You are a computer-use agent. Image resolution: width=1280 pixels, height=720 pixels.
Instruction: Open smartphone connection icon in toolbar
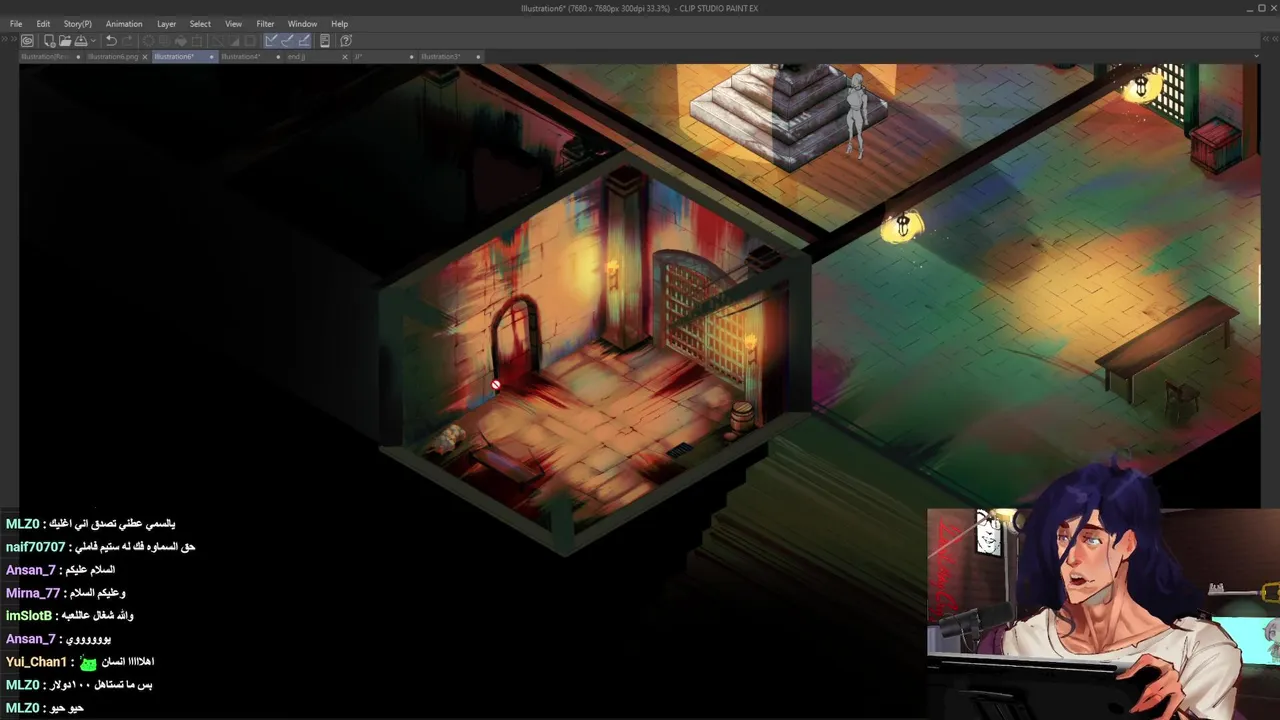pyautogui.click(x=325, y=41)
